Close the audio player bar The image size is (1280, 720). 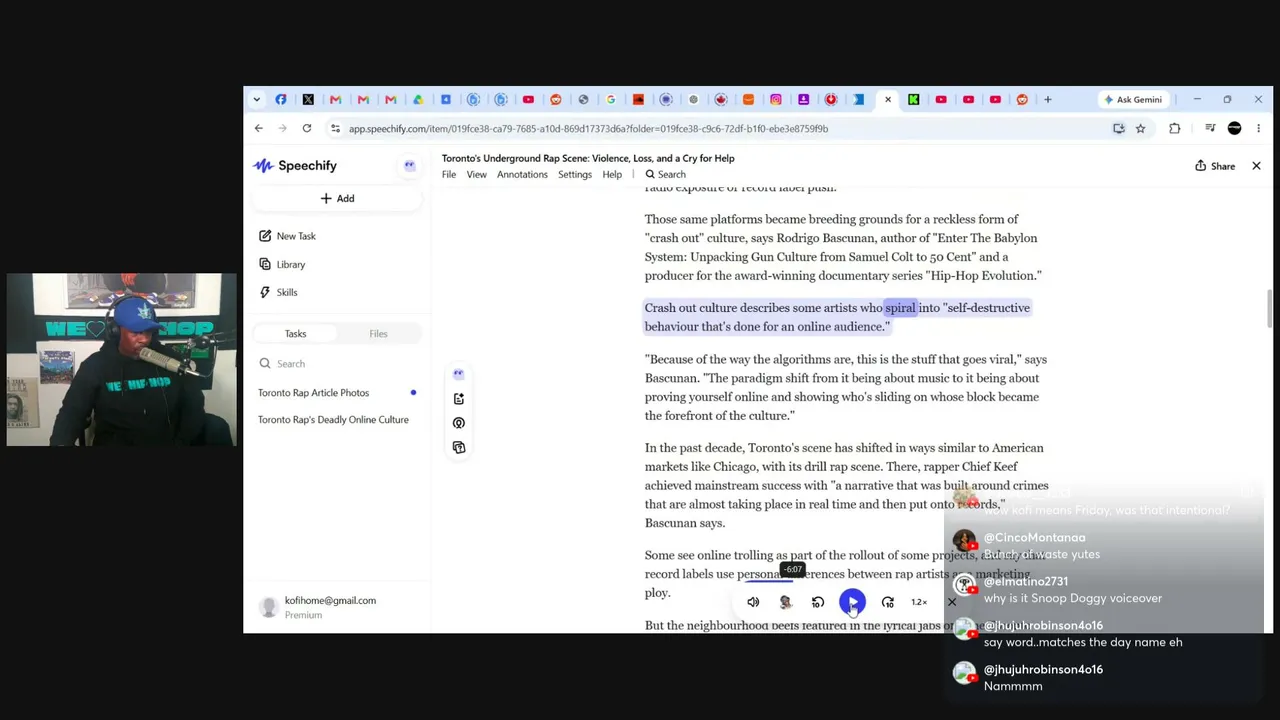coord(951,602)
